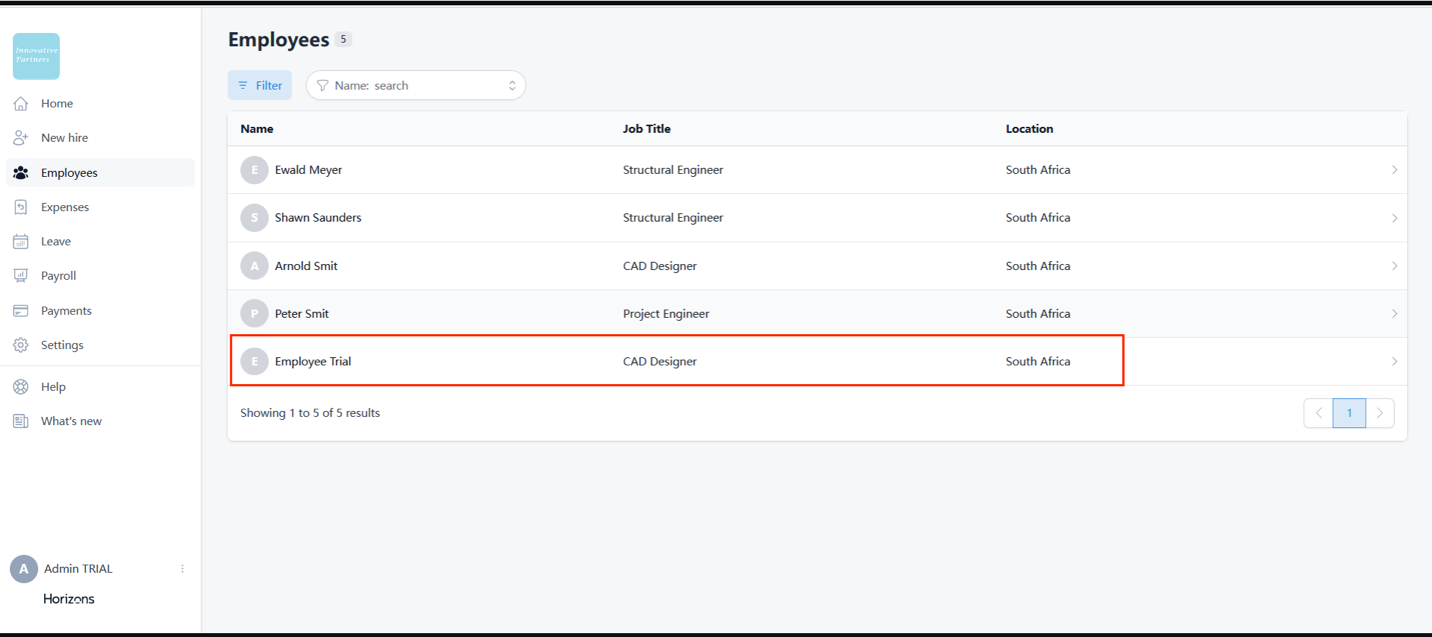Click the Home icon in sidebar
1432x637 pixels.
click(x=20, y=104)
